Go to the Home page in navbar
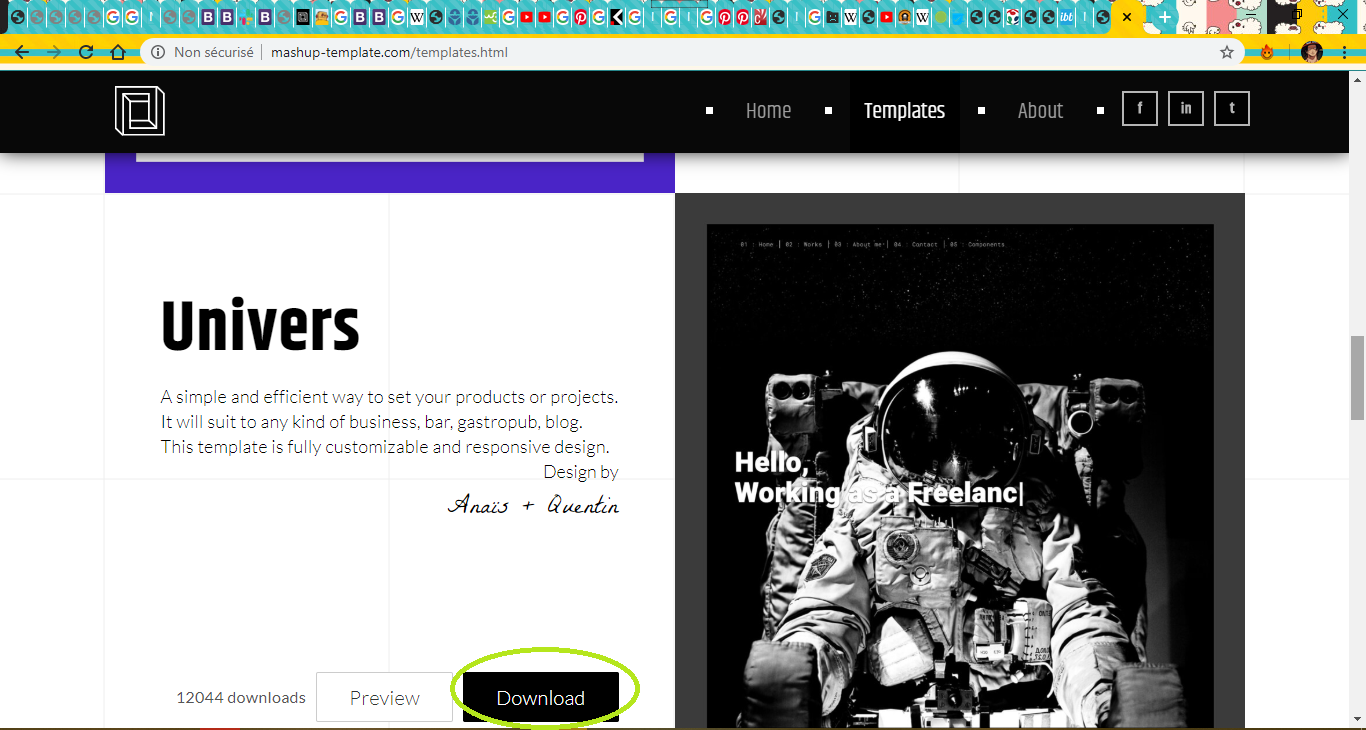The width and height of the screenshot is (1366, 730). pyautogui.click(x=768, y=111)
